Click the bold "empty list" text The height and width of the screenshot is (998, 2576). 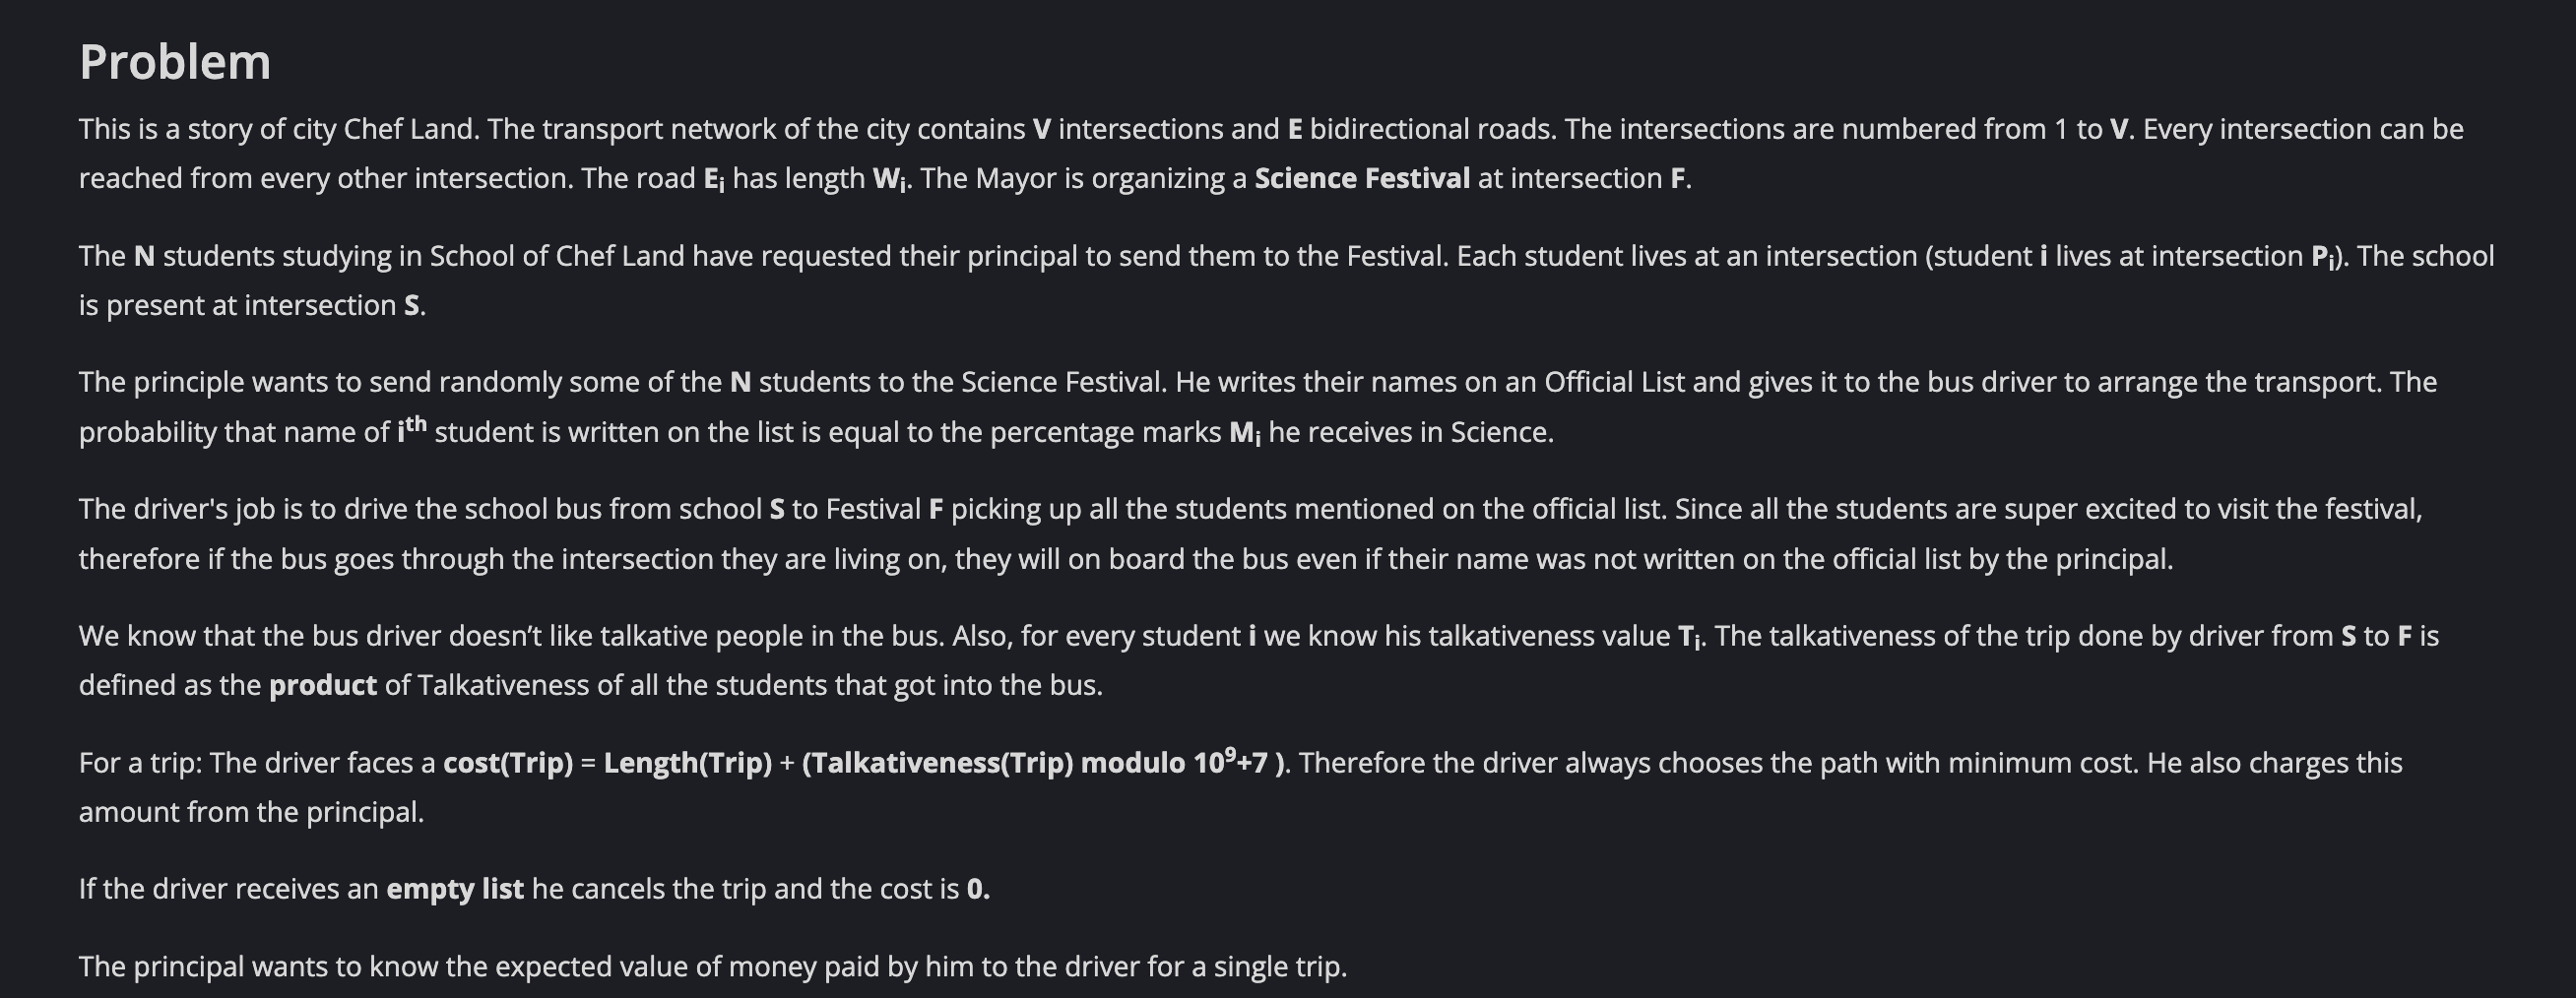(454, 889)
